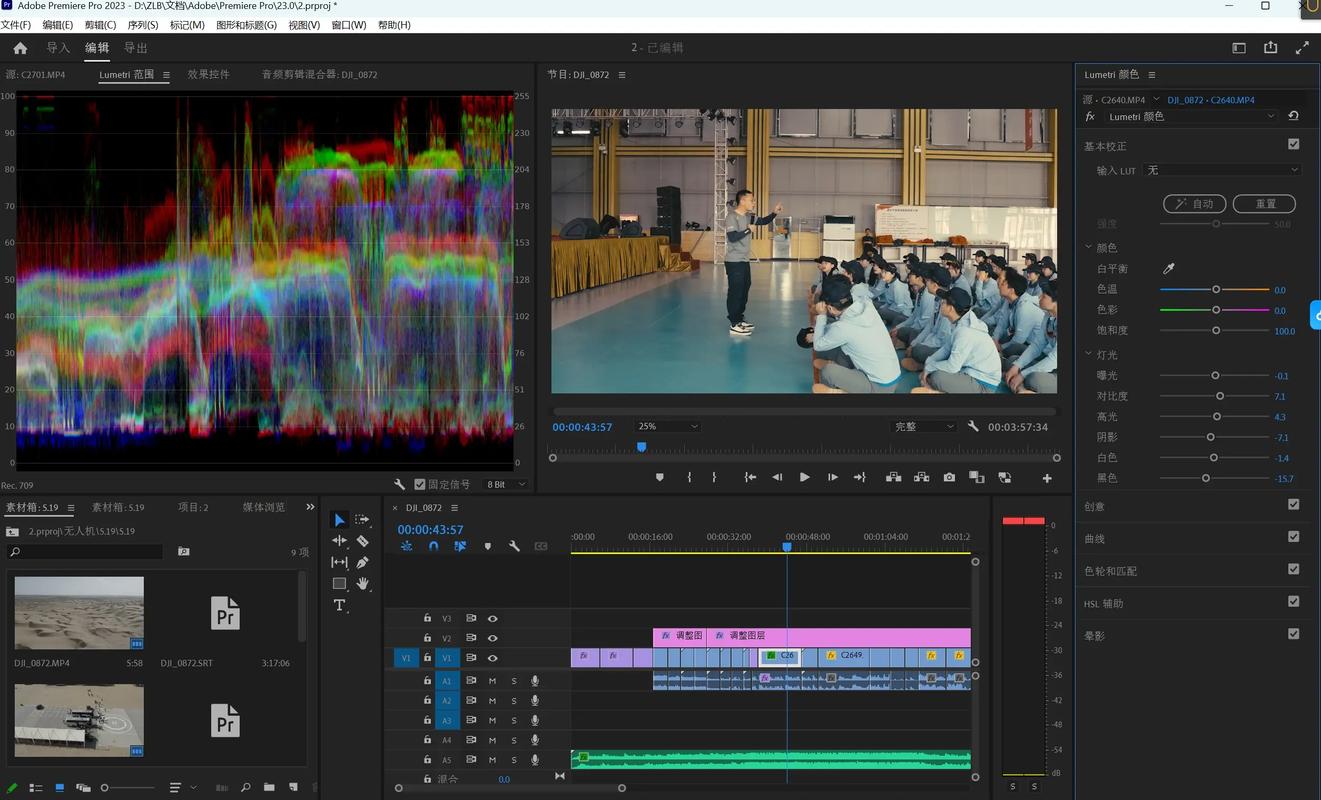This screenshot has height=800, width=1321.
Task: Select the Type tool
Action: (339, 605)
